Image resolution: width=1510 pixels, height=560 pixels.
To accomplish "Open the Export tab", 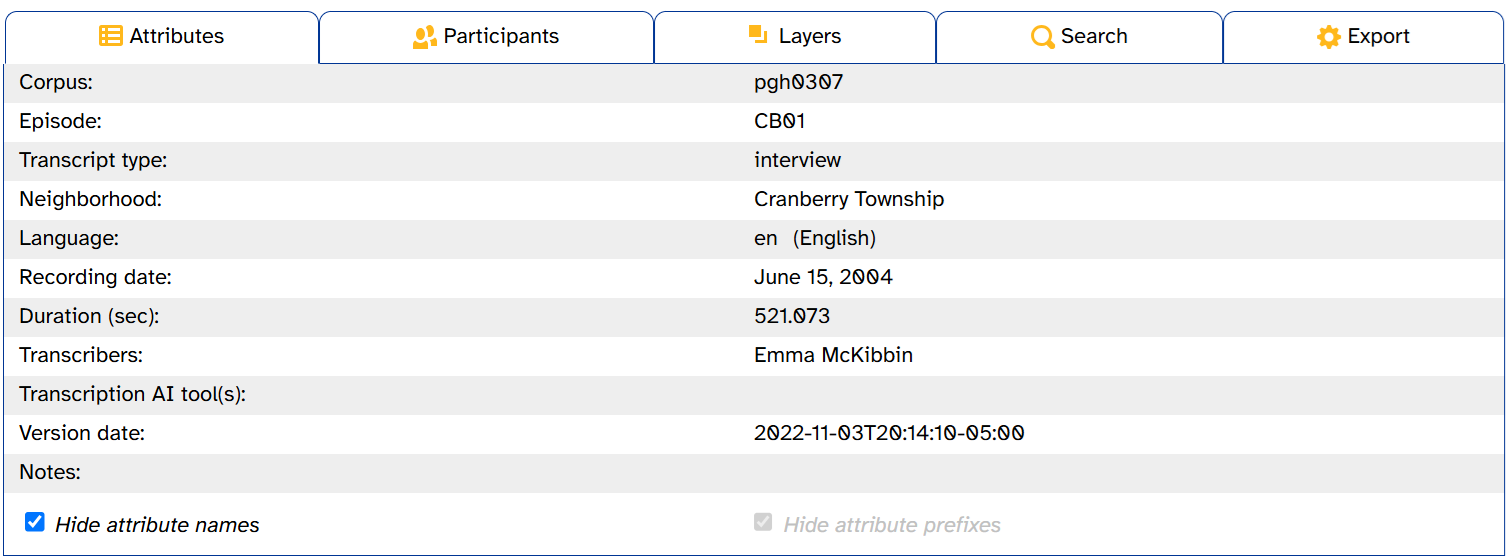I will [1364, 37].
